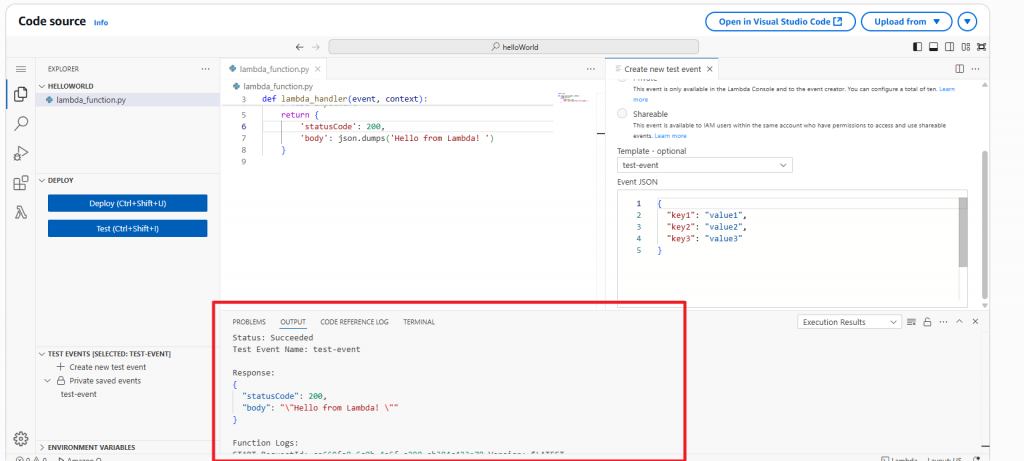The height and width of the screenshot is (461, 1024).
Task: Open lambda_function.py in the Explorer tree
Action: tap(91, 100)
